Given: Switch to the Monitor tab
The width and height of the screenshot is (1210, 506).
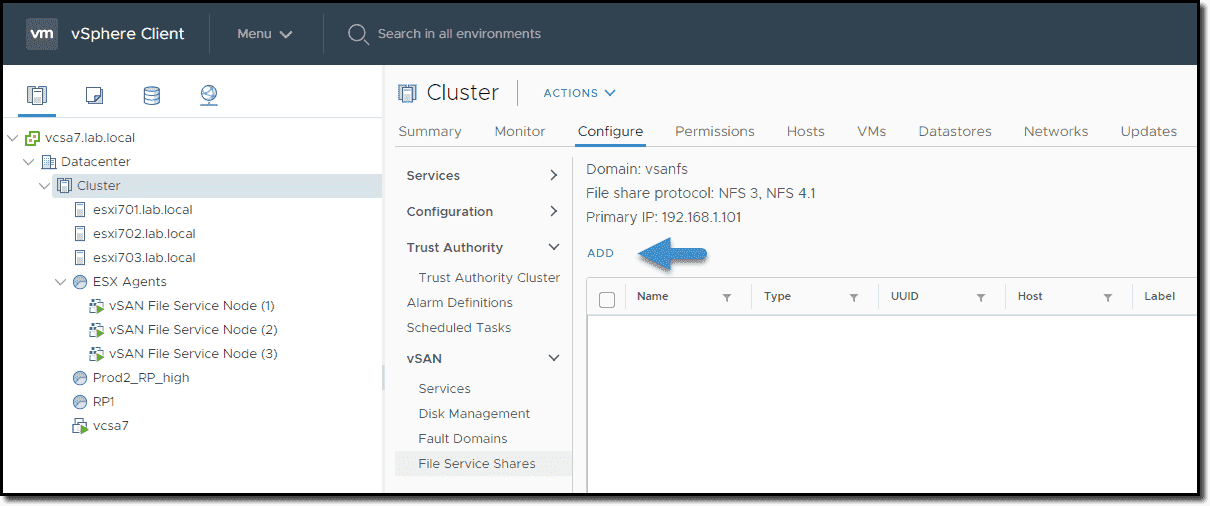Looking at the screenshot, I should pos(520,131).
